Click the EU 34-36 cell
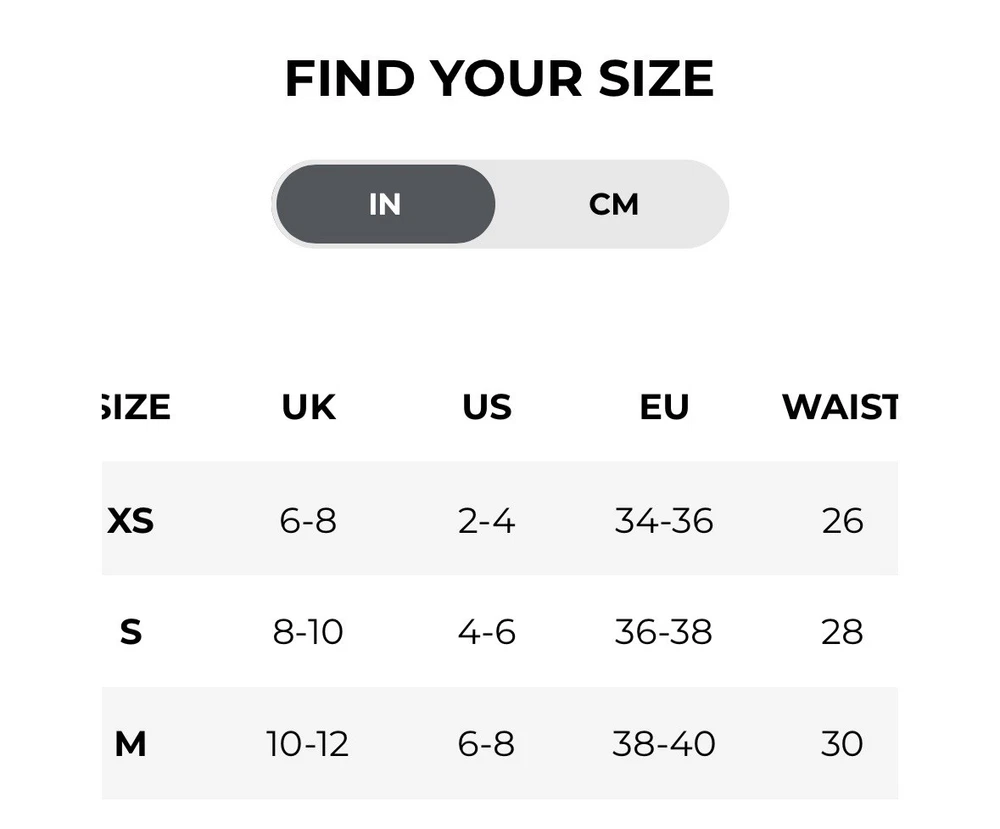This screenshot has width=1000, height=829. click(664, 520)
